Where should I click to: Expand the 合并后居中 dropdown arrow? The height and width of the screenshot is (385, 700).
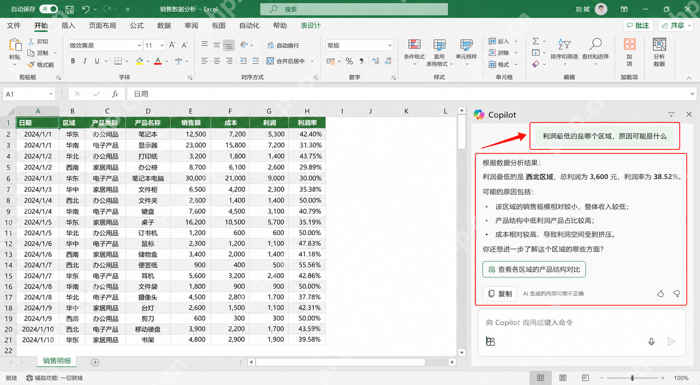tap(312, 61)
